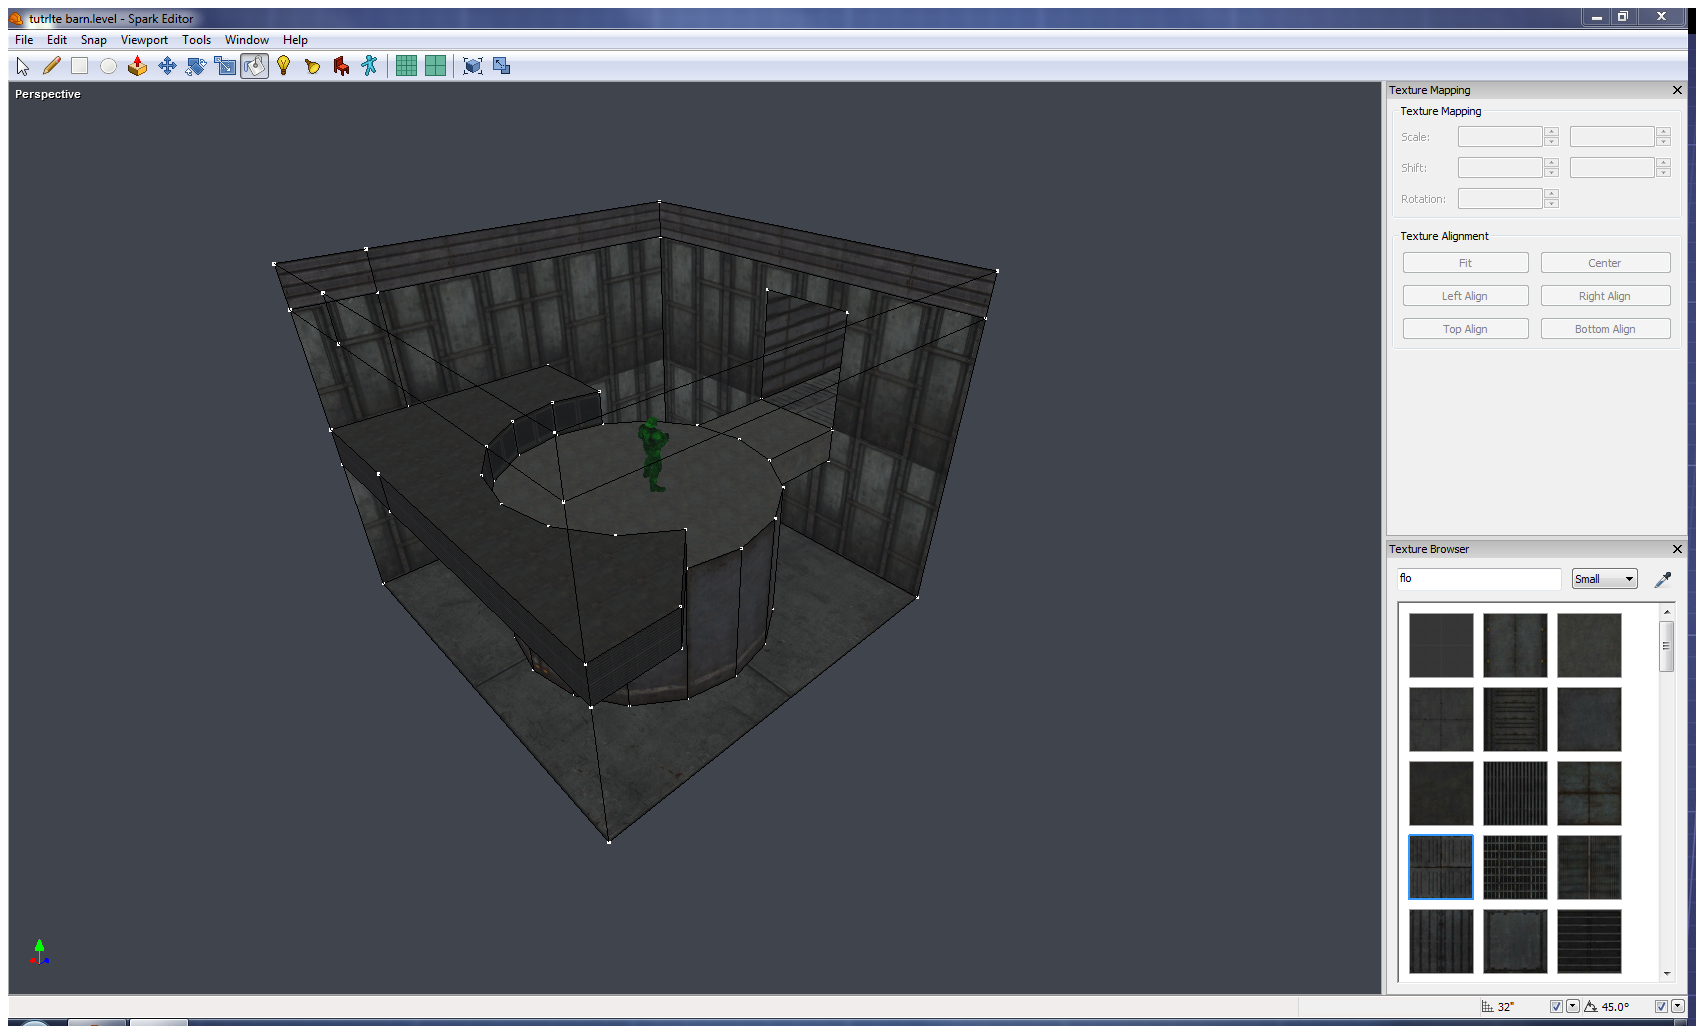Activate the Rotate tool

(196, 66)
